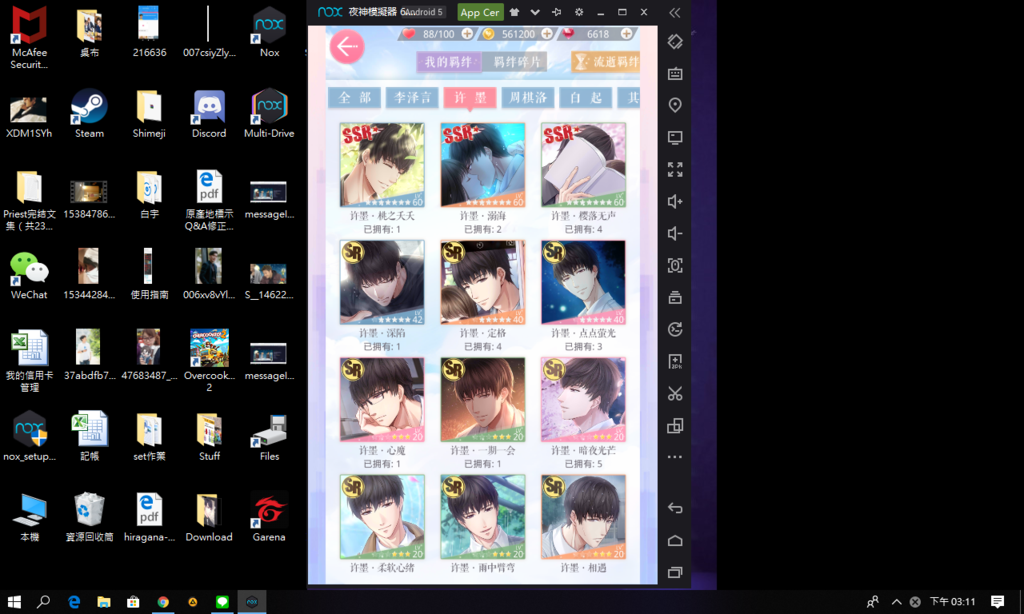Select the Garena desktop shortcut
Image resolution: width=1024 pixels, height=614 pixels.
269,517
